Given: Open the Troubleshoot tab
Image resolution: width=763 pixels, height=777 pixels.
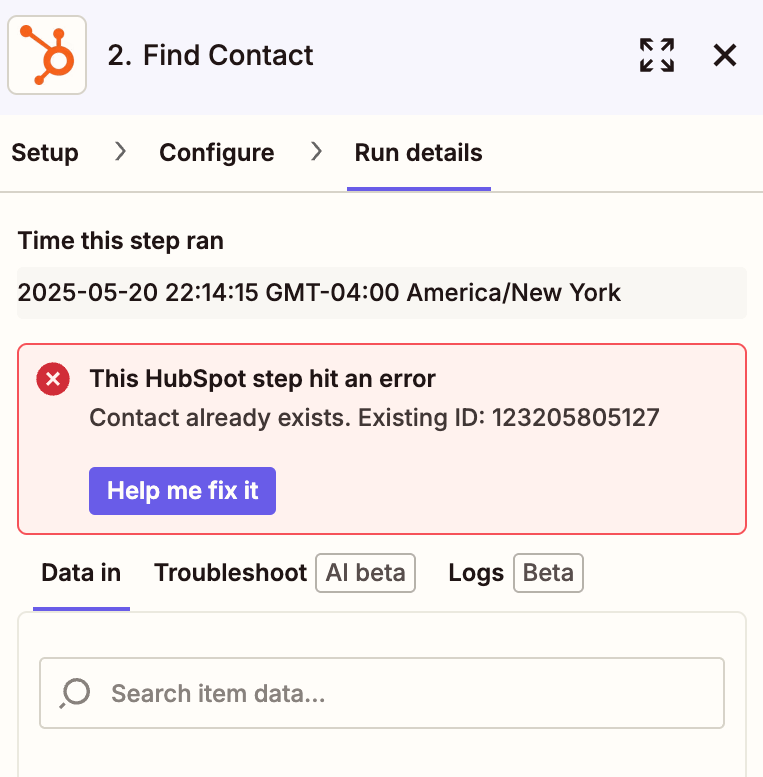Looking at the screenshot, I should pos(230,573).
